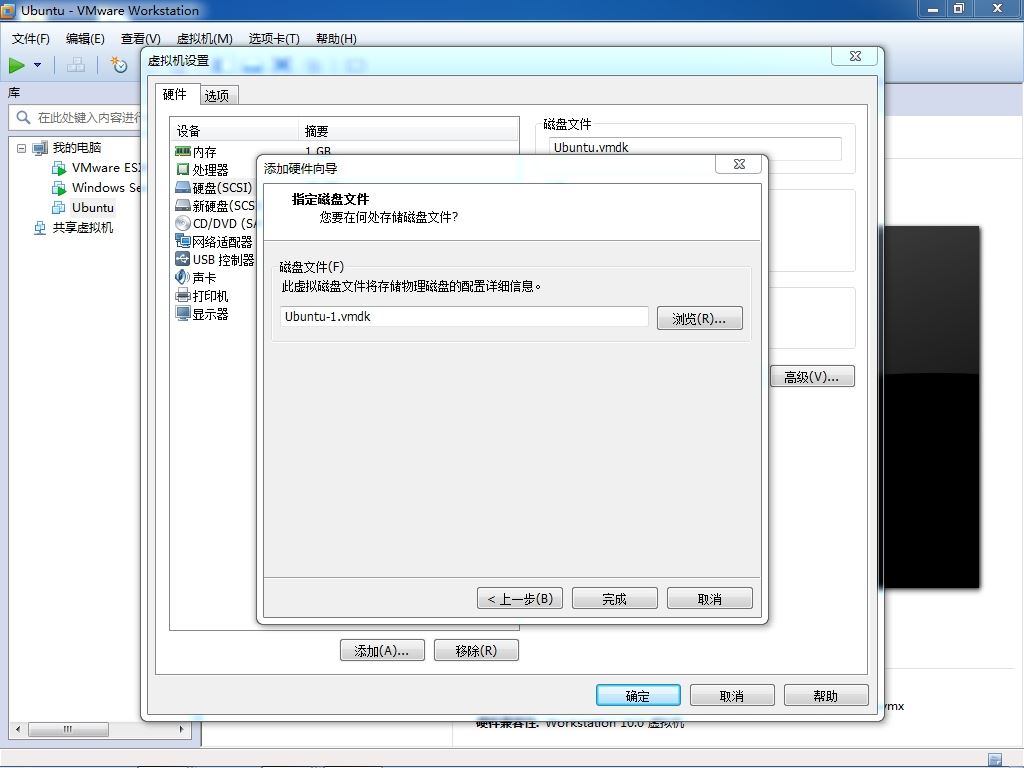Screen dimensions: 1024x768
Task: Click the snapshot clock toolbar icon
Action: 119,65
